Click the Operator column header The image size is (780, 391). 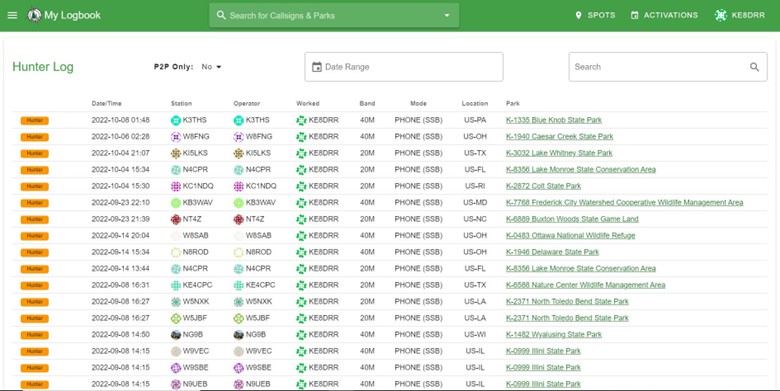247,103
